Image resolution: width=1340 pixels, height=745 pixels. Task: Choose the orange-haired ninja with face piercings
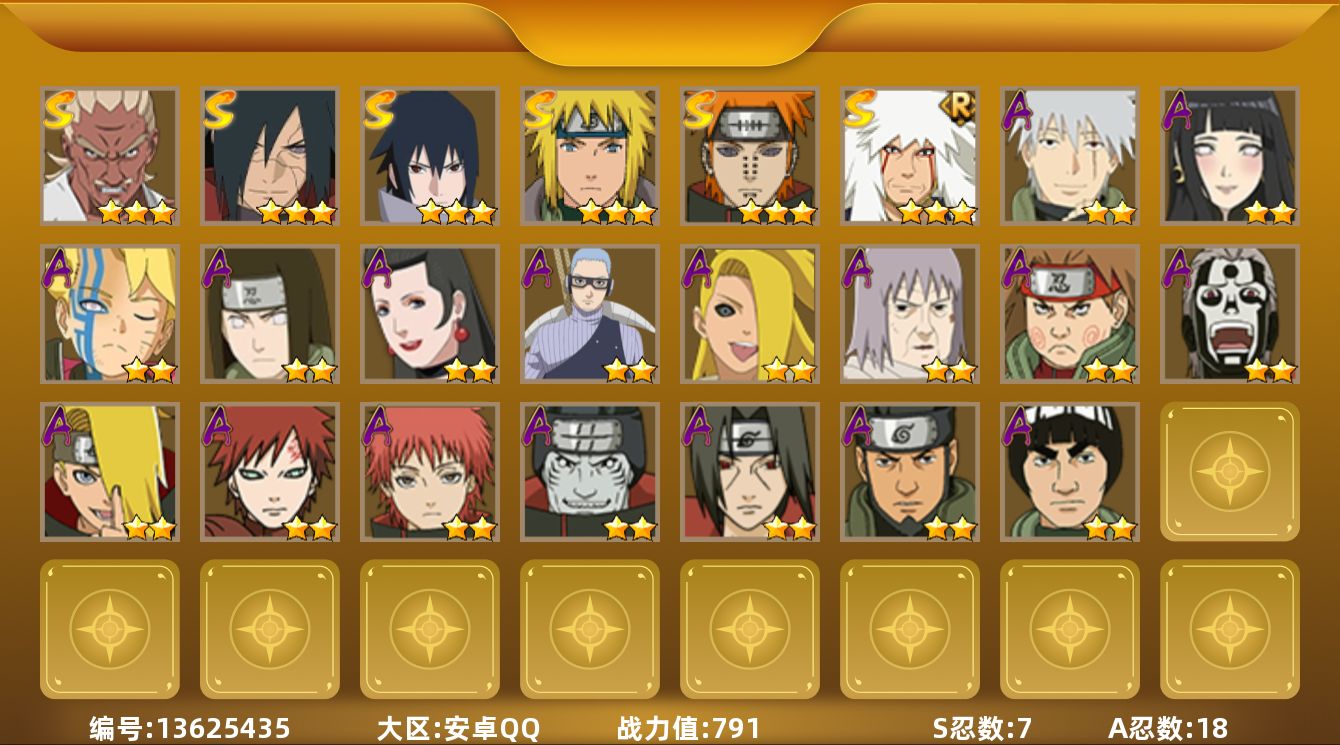pos(749,155)
